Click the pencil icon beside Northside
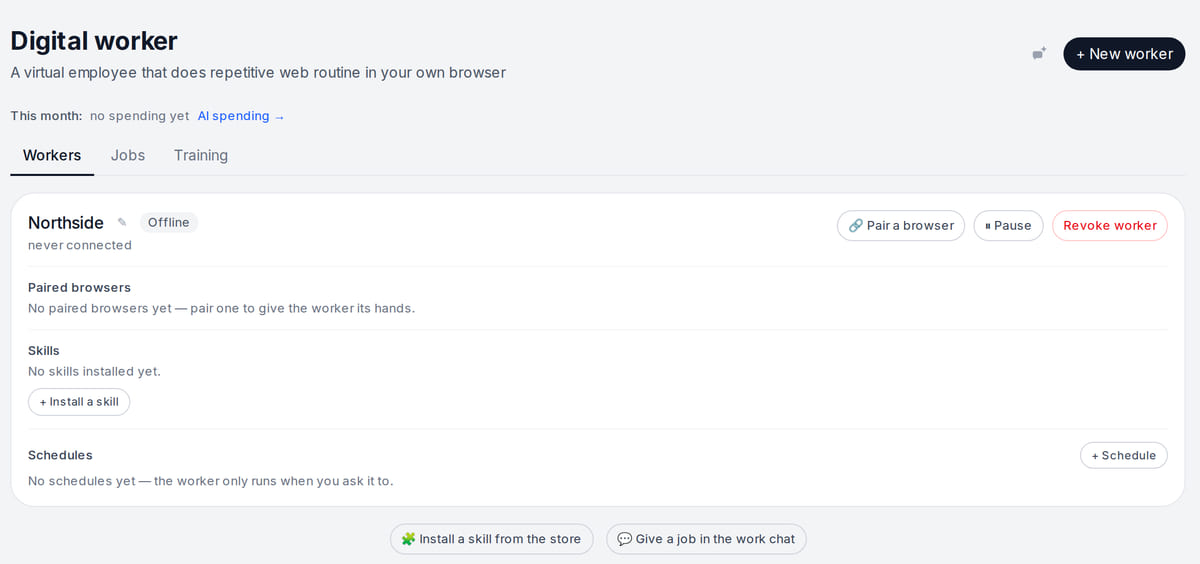Screen dimensions: 1200x564 coord(122,222)
